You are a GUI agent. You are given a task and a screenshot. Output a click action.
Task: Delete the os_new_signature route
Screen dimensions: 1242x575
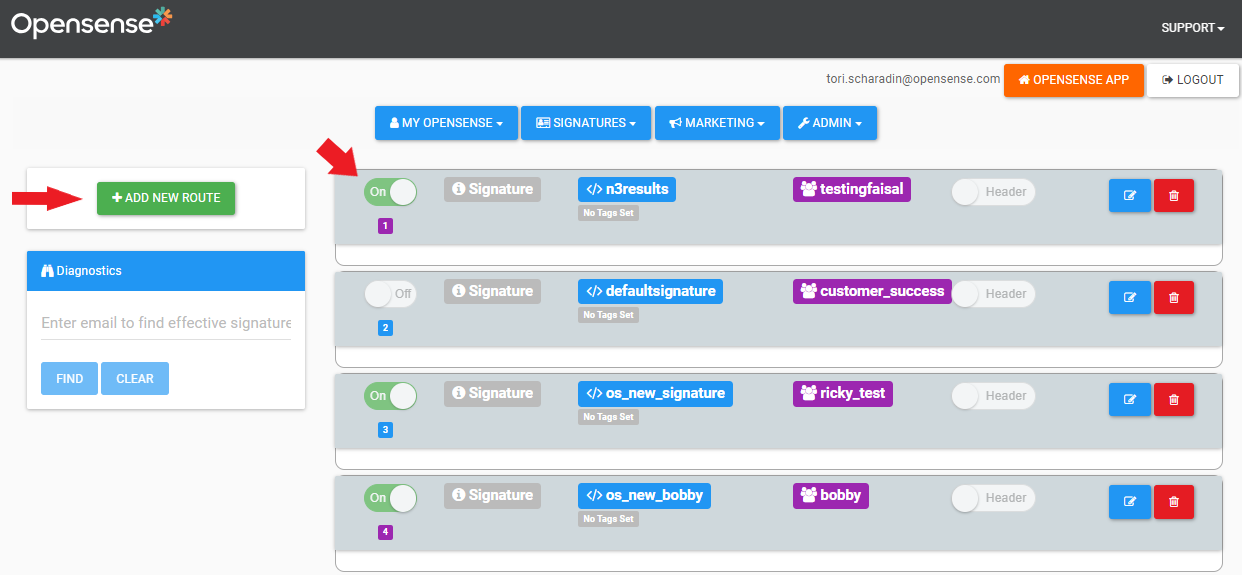[x=1174, y=400]
